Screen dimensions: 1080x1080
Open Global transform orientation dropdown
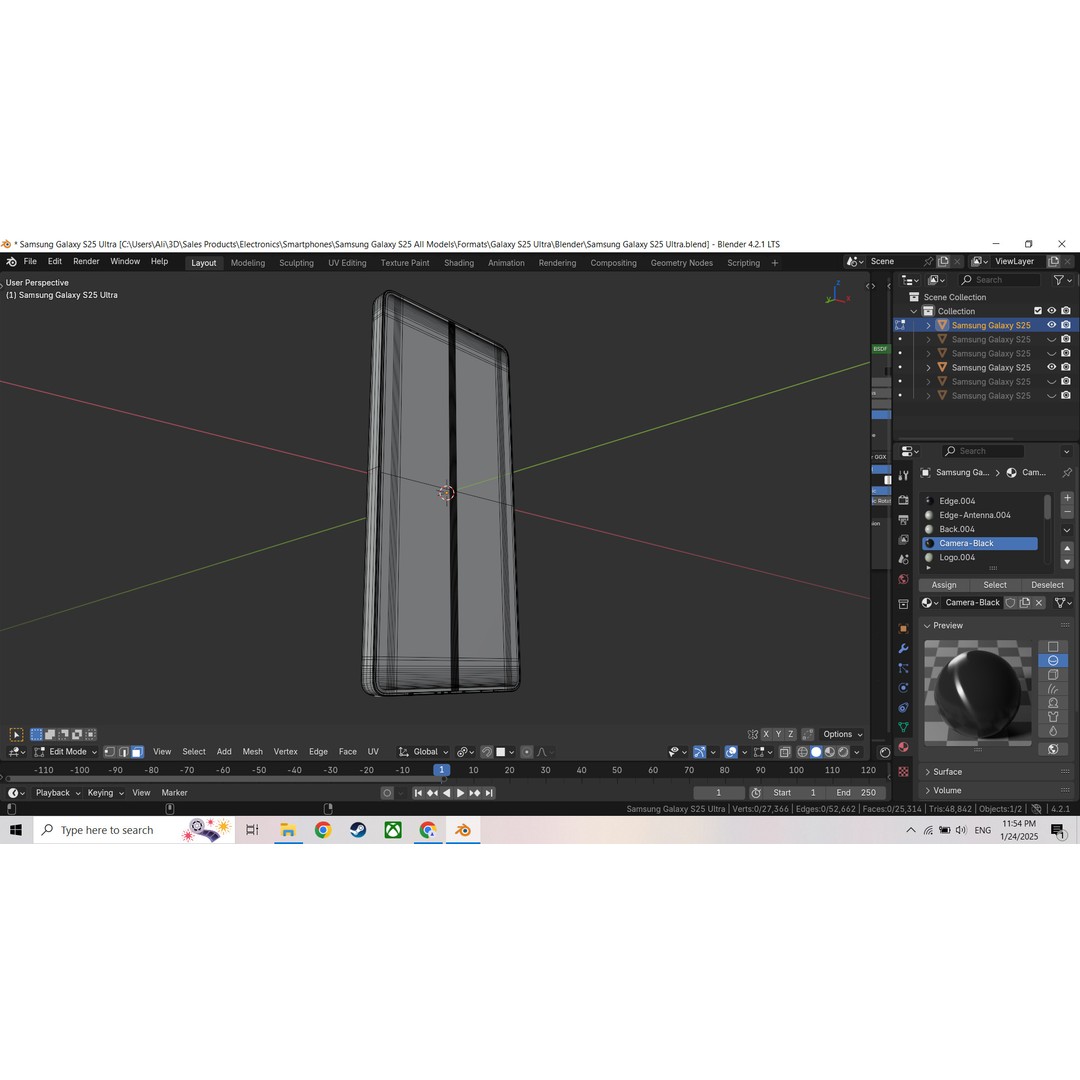point(424,752)
